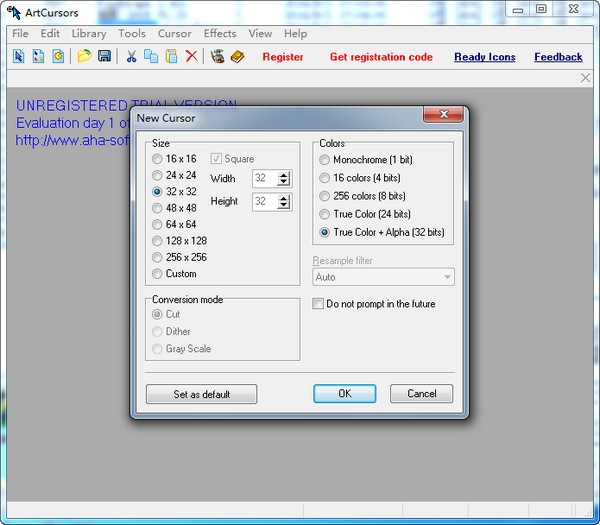The image size is (600, 525).
Task: Click the Cut scissors icon
Action: click(x=131, y=57)
